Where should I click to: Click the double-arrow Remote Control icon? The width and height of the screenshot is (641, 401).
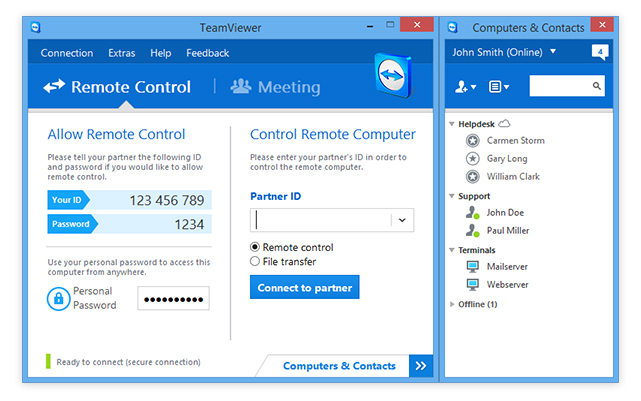[54, 86]
